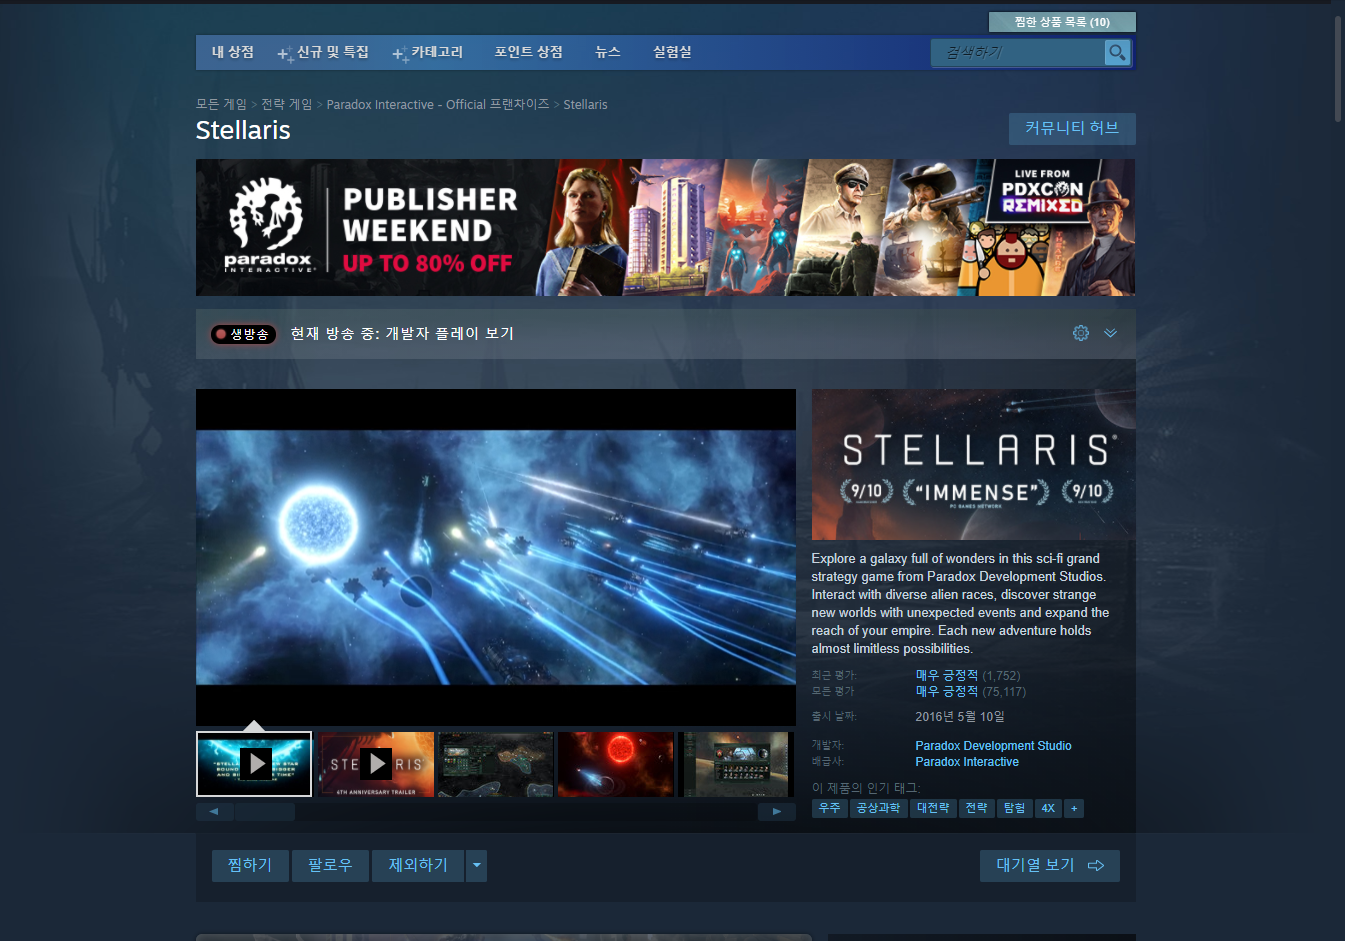Click the search magnifier icon
The width and height of the screenshot is (1345, 941).
(x=1117, y=53)
